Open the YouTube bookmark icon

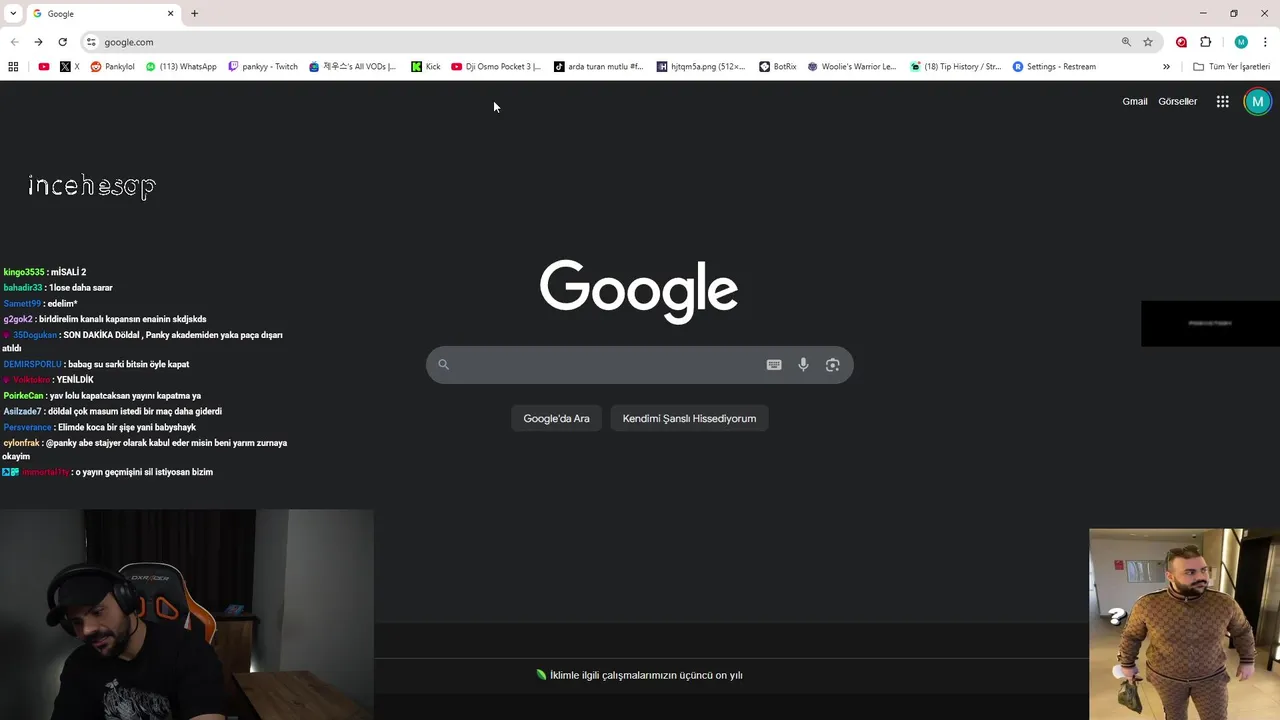point(44,67)
